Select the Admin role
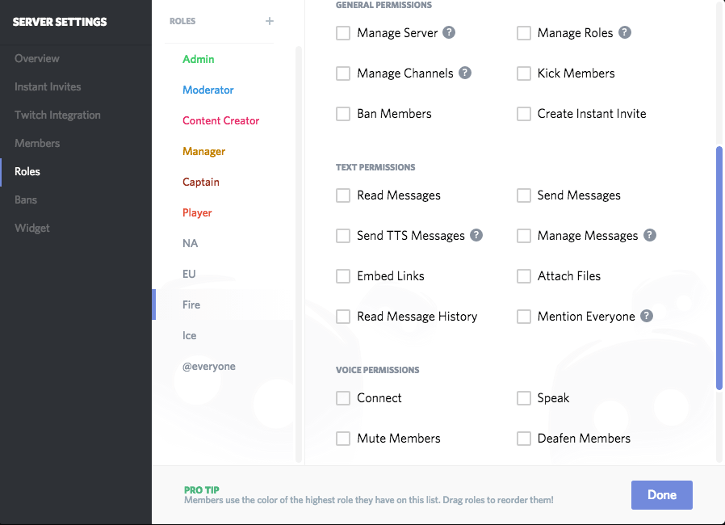 point(198,59)
